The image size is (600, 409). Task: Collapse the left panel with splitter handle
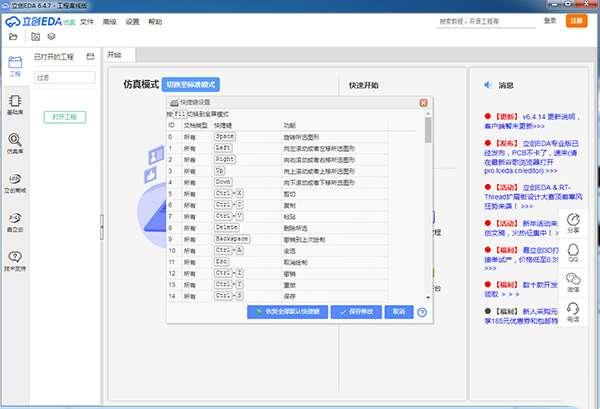102,227
